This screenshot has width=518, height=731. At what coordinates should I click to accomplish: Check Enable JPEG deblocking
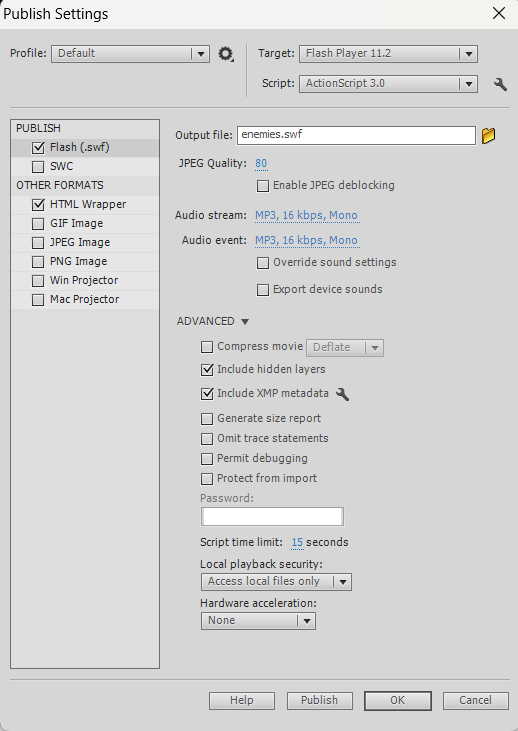263,186
